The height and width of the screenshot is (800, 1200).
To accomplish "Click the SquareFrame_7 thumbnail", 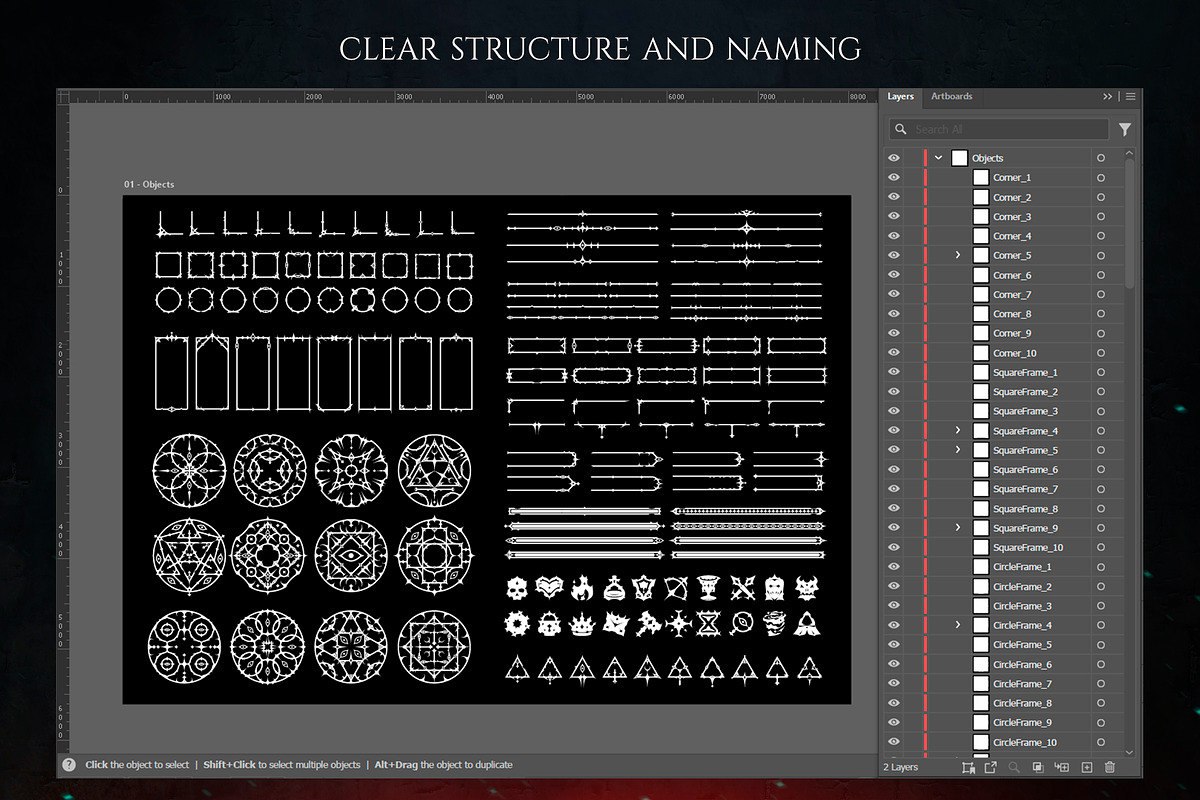I will coord(981,489).
